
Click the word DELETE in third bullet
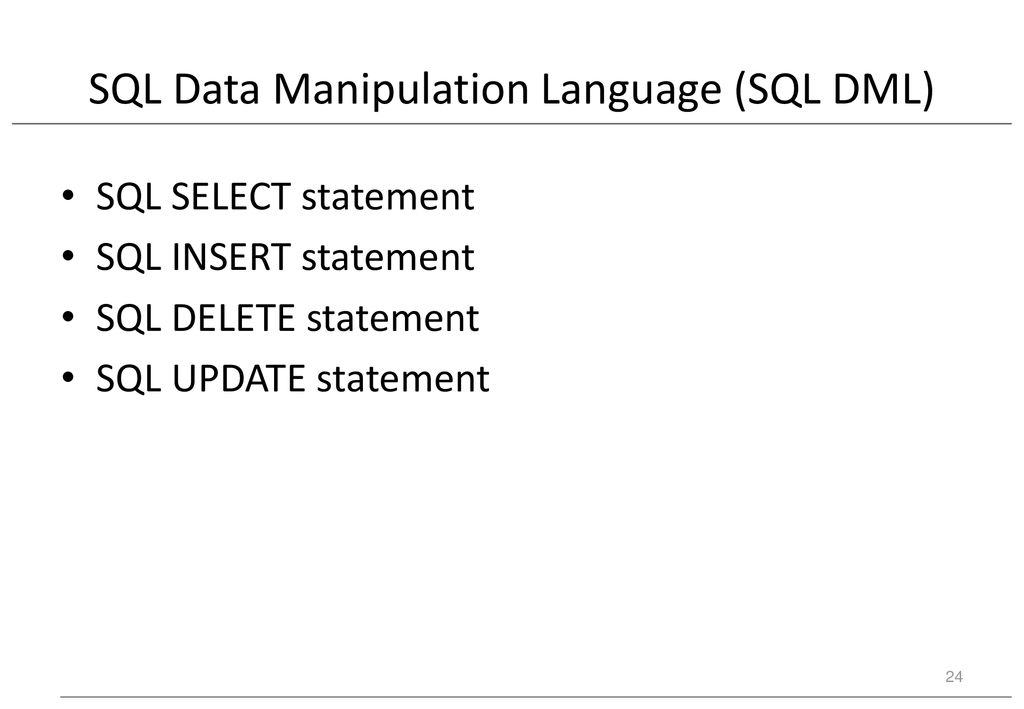233,318
